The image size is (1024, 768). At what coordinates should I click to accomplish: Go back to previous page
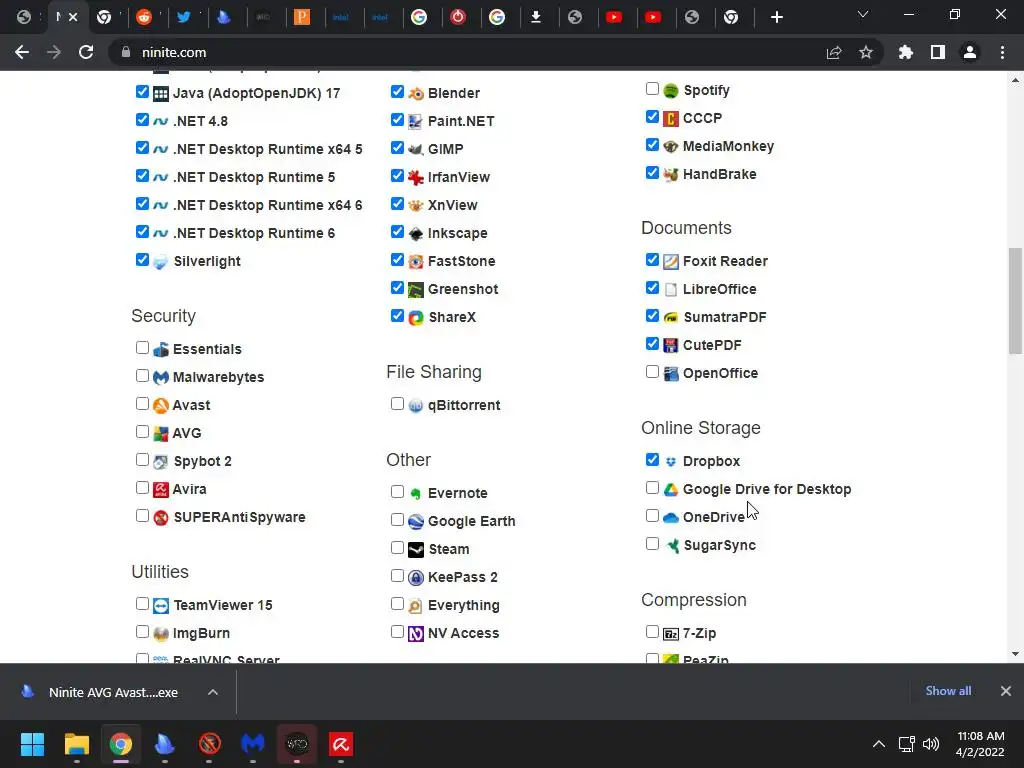(x=22, y=52)
